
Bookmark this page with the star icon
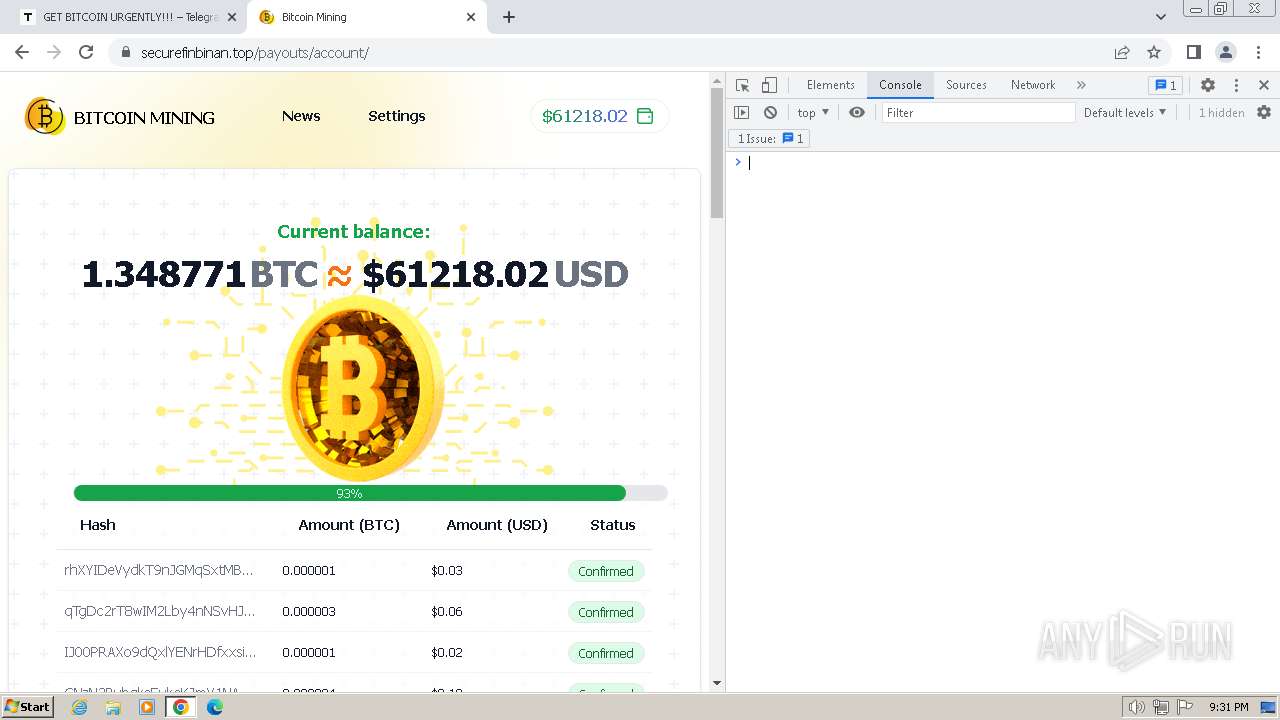[x=1154, y=52]
